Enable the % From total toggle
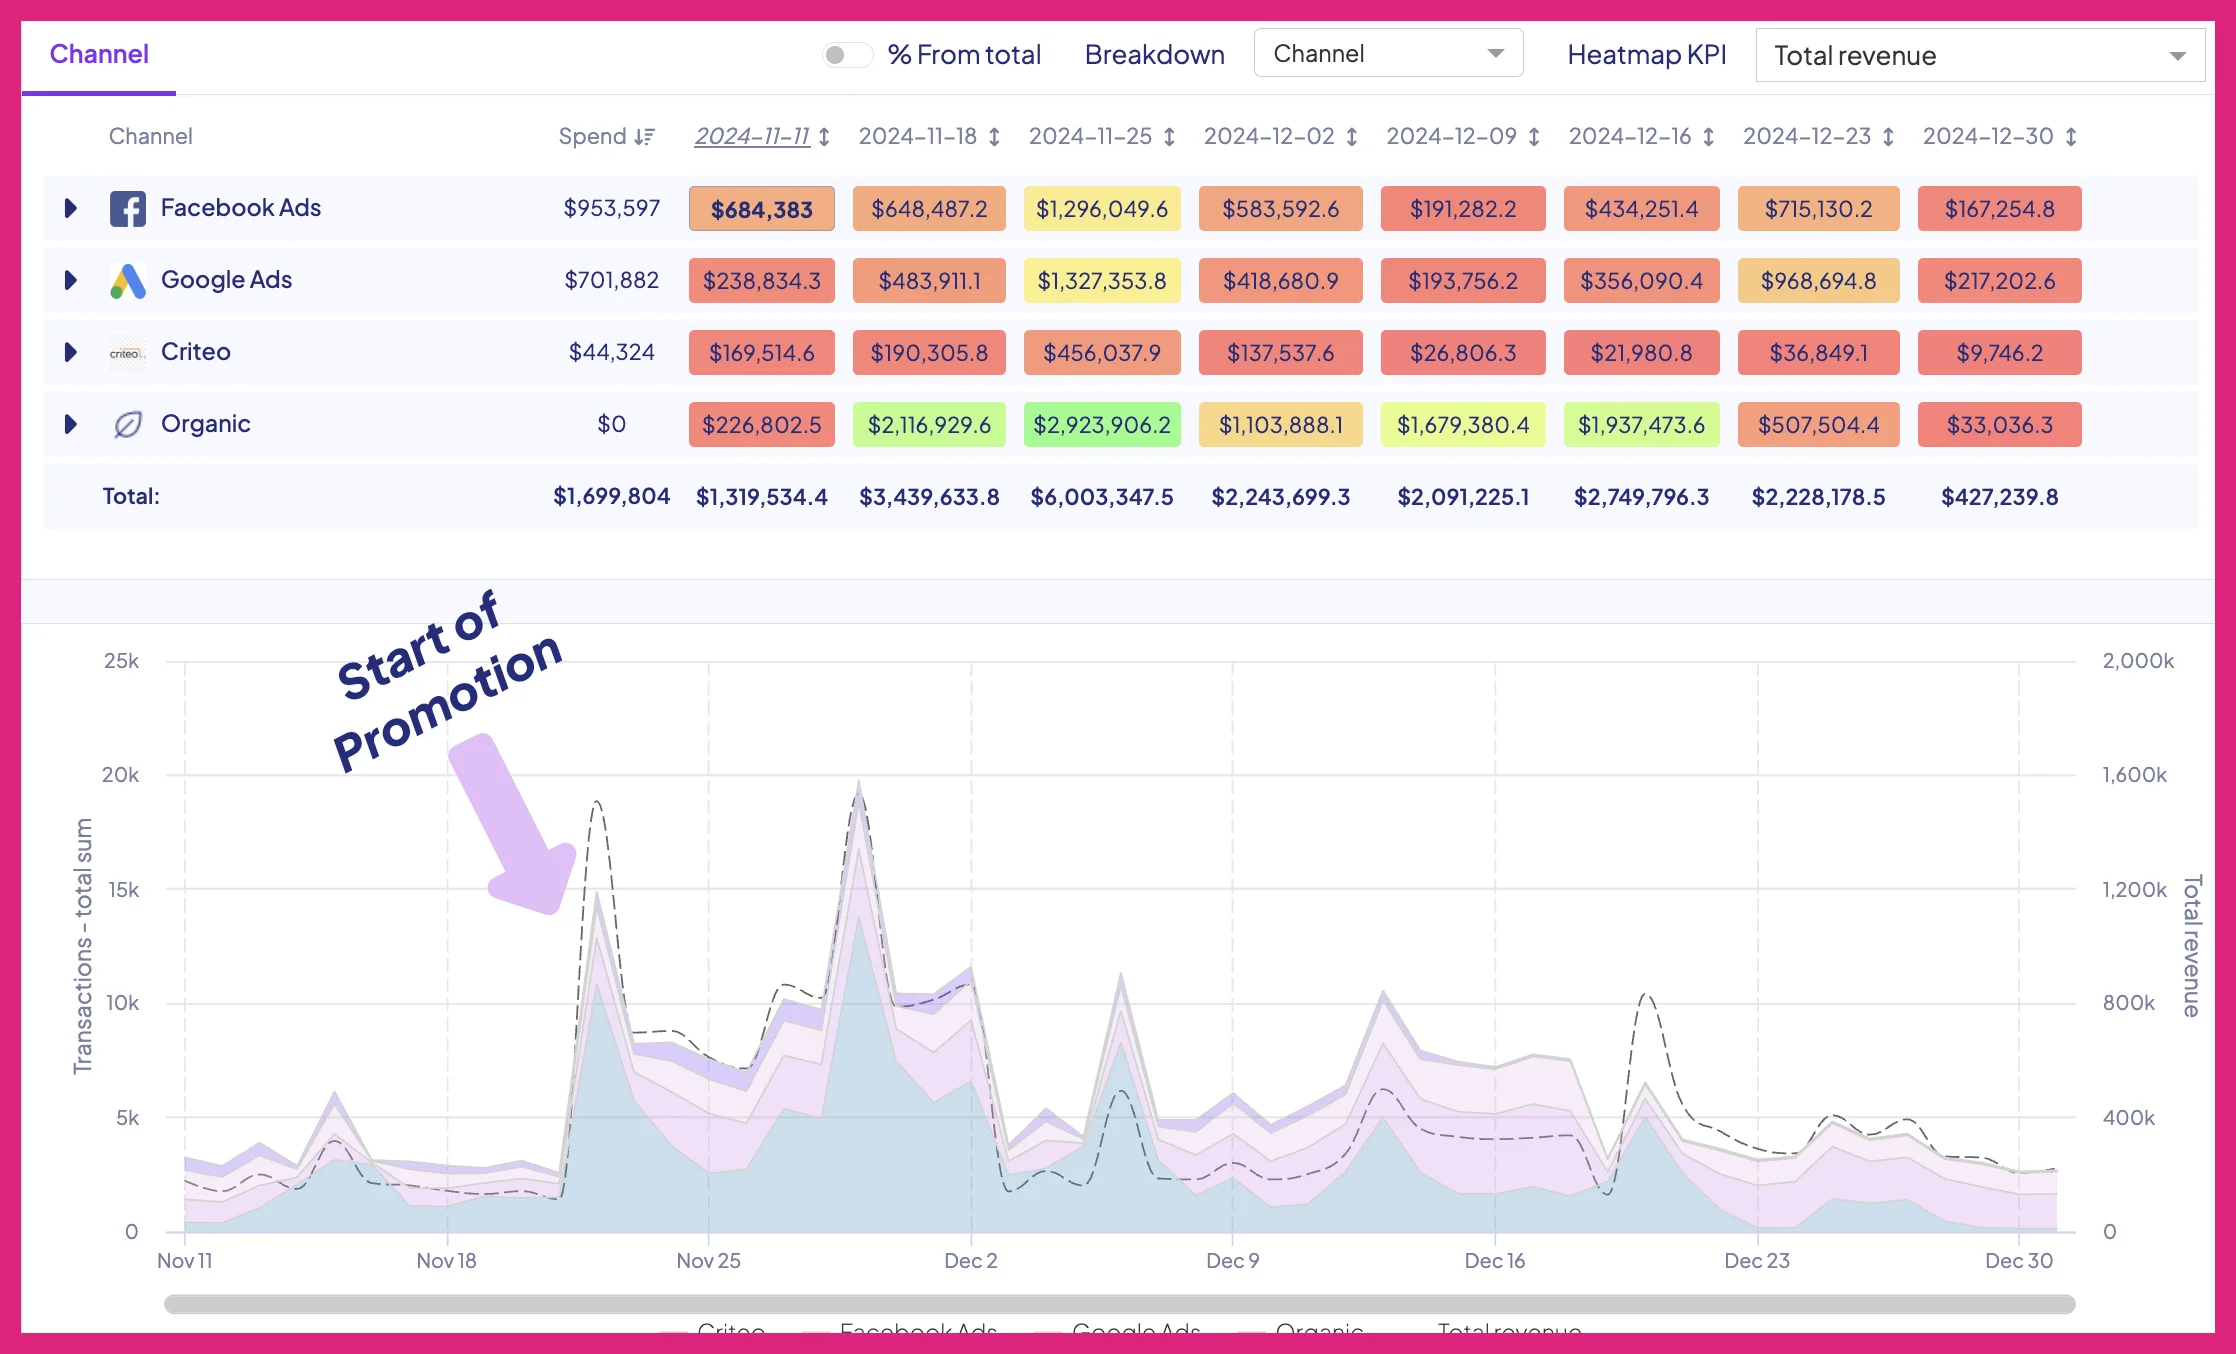Viewport: 2236px width, 1354px height. (x=847, y=55)
